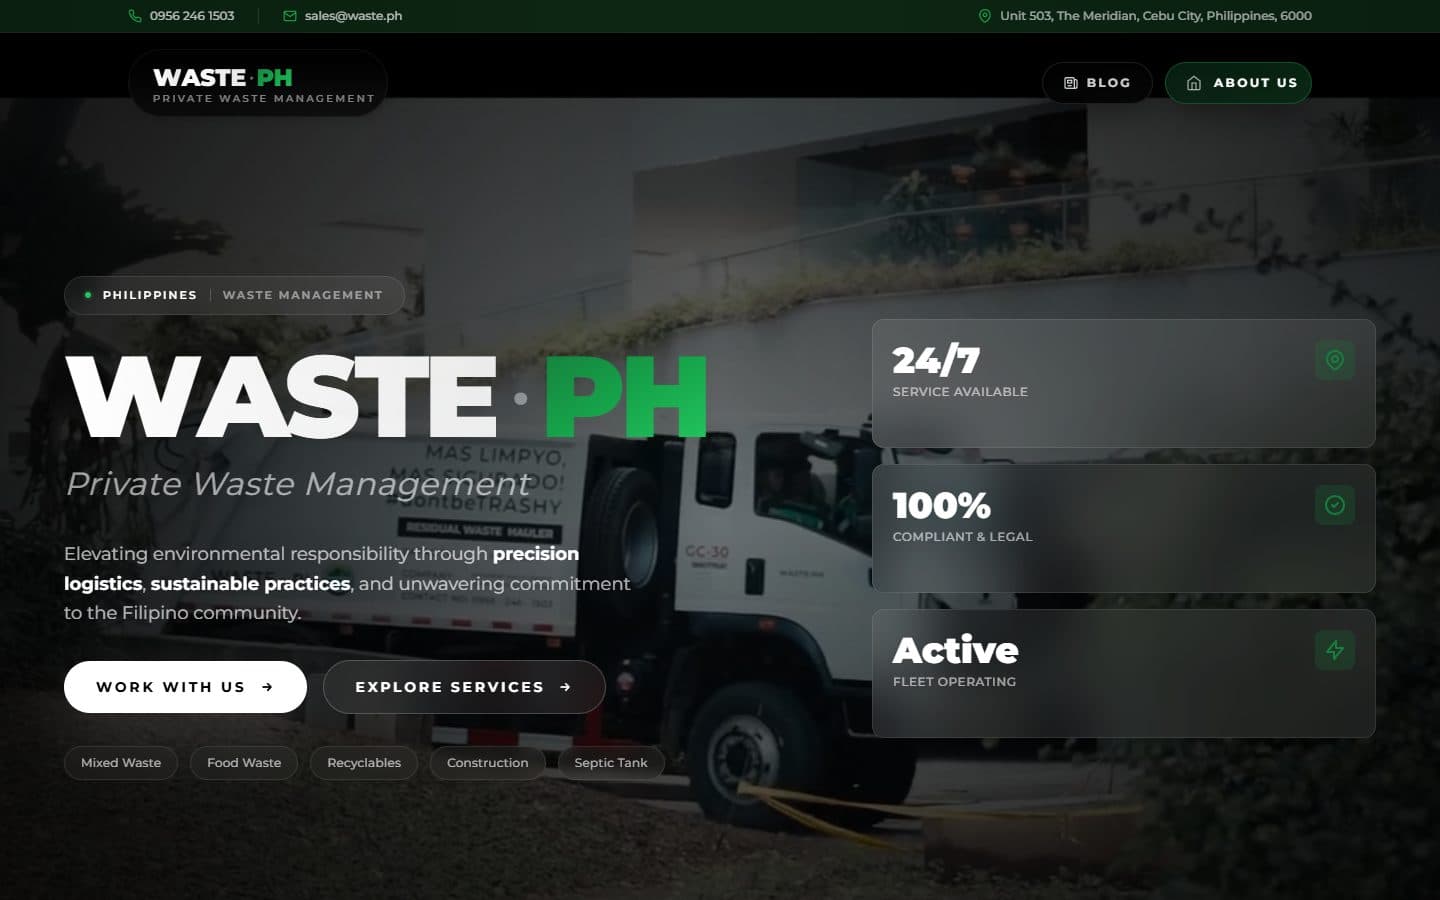The height and width of the screenshot is (900, 1440).
Task: Click the Work With Us button
Action: point(185,687)
